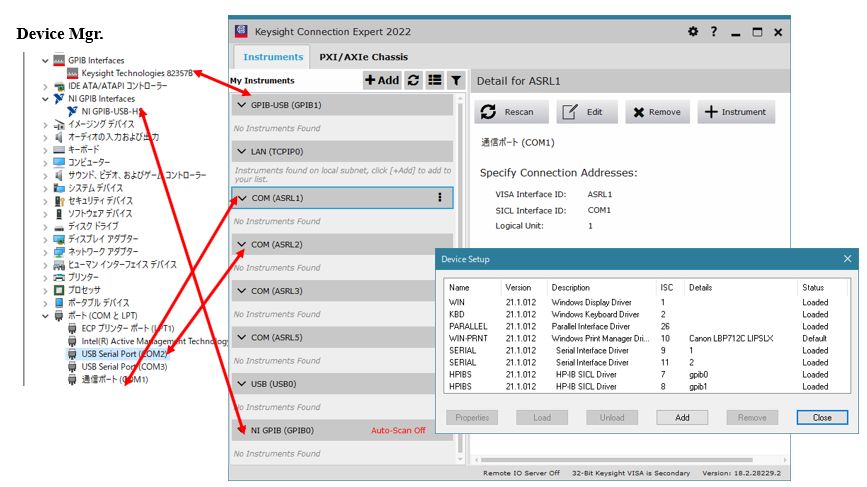The image size is (867, 487).
Task: Expand コンピューター node in Device Manager
Action: pos(45,163)
